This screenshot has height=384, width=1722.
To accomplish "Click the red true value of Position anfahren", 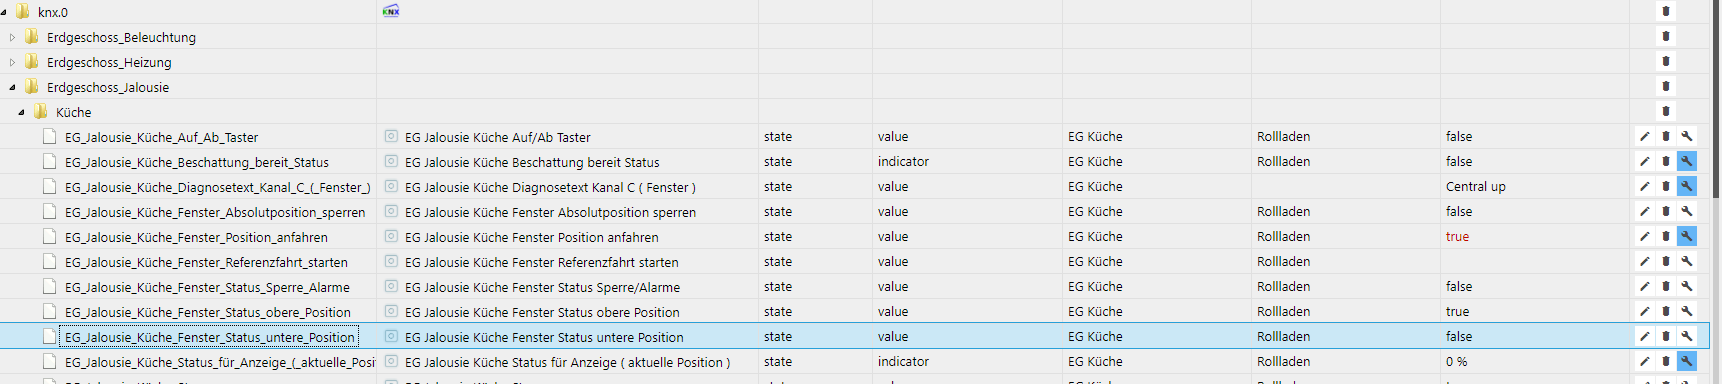I will click(x=1457, y=237).
